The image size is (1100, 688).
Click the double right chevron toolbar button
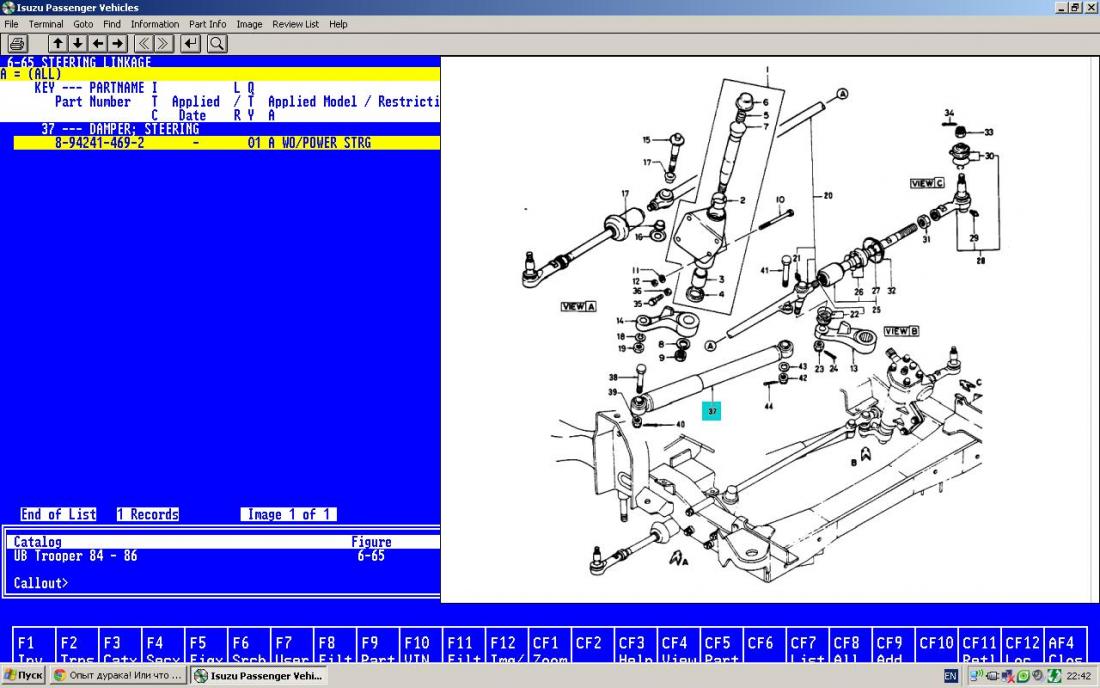point(163,43)
